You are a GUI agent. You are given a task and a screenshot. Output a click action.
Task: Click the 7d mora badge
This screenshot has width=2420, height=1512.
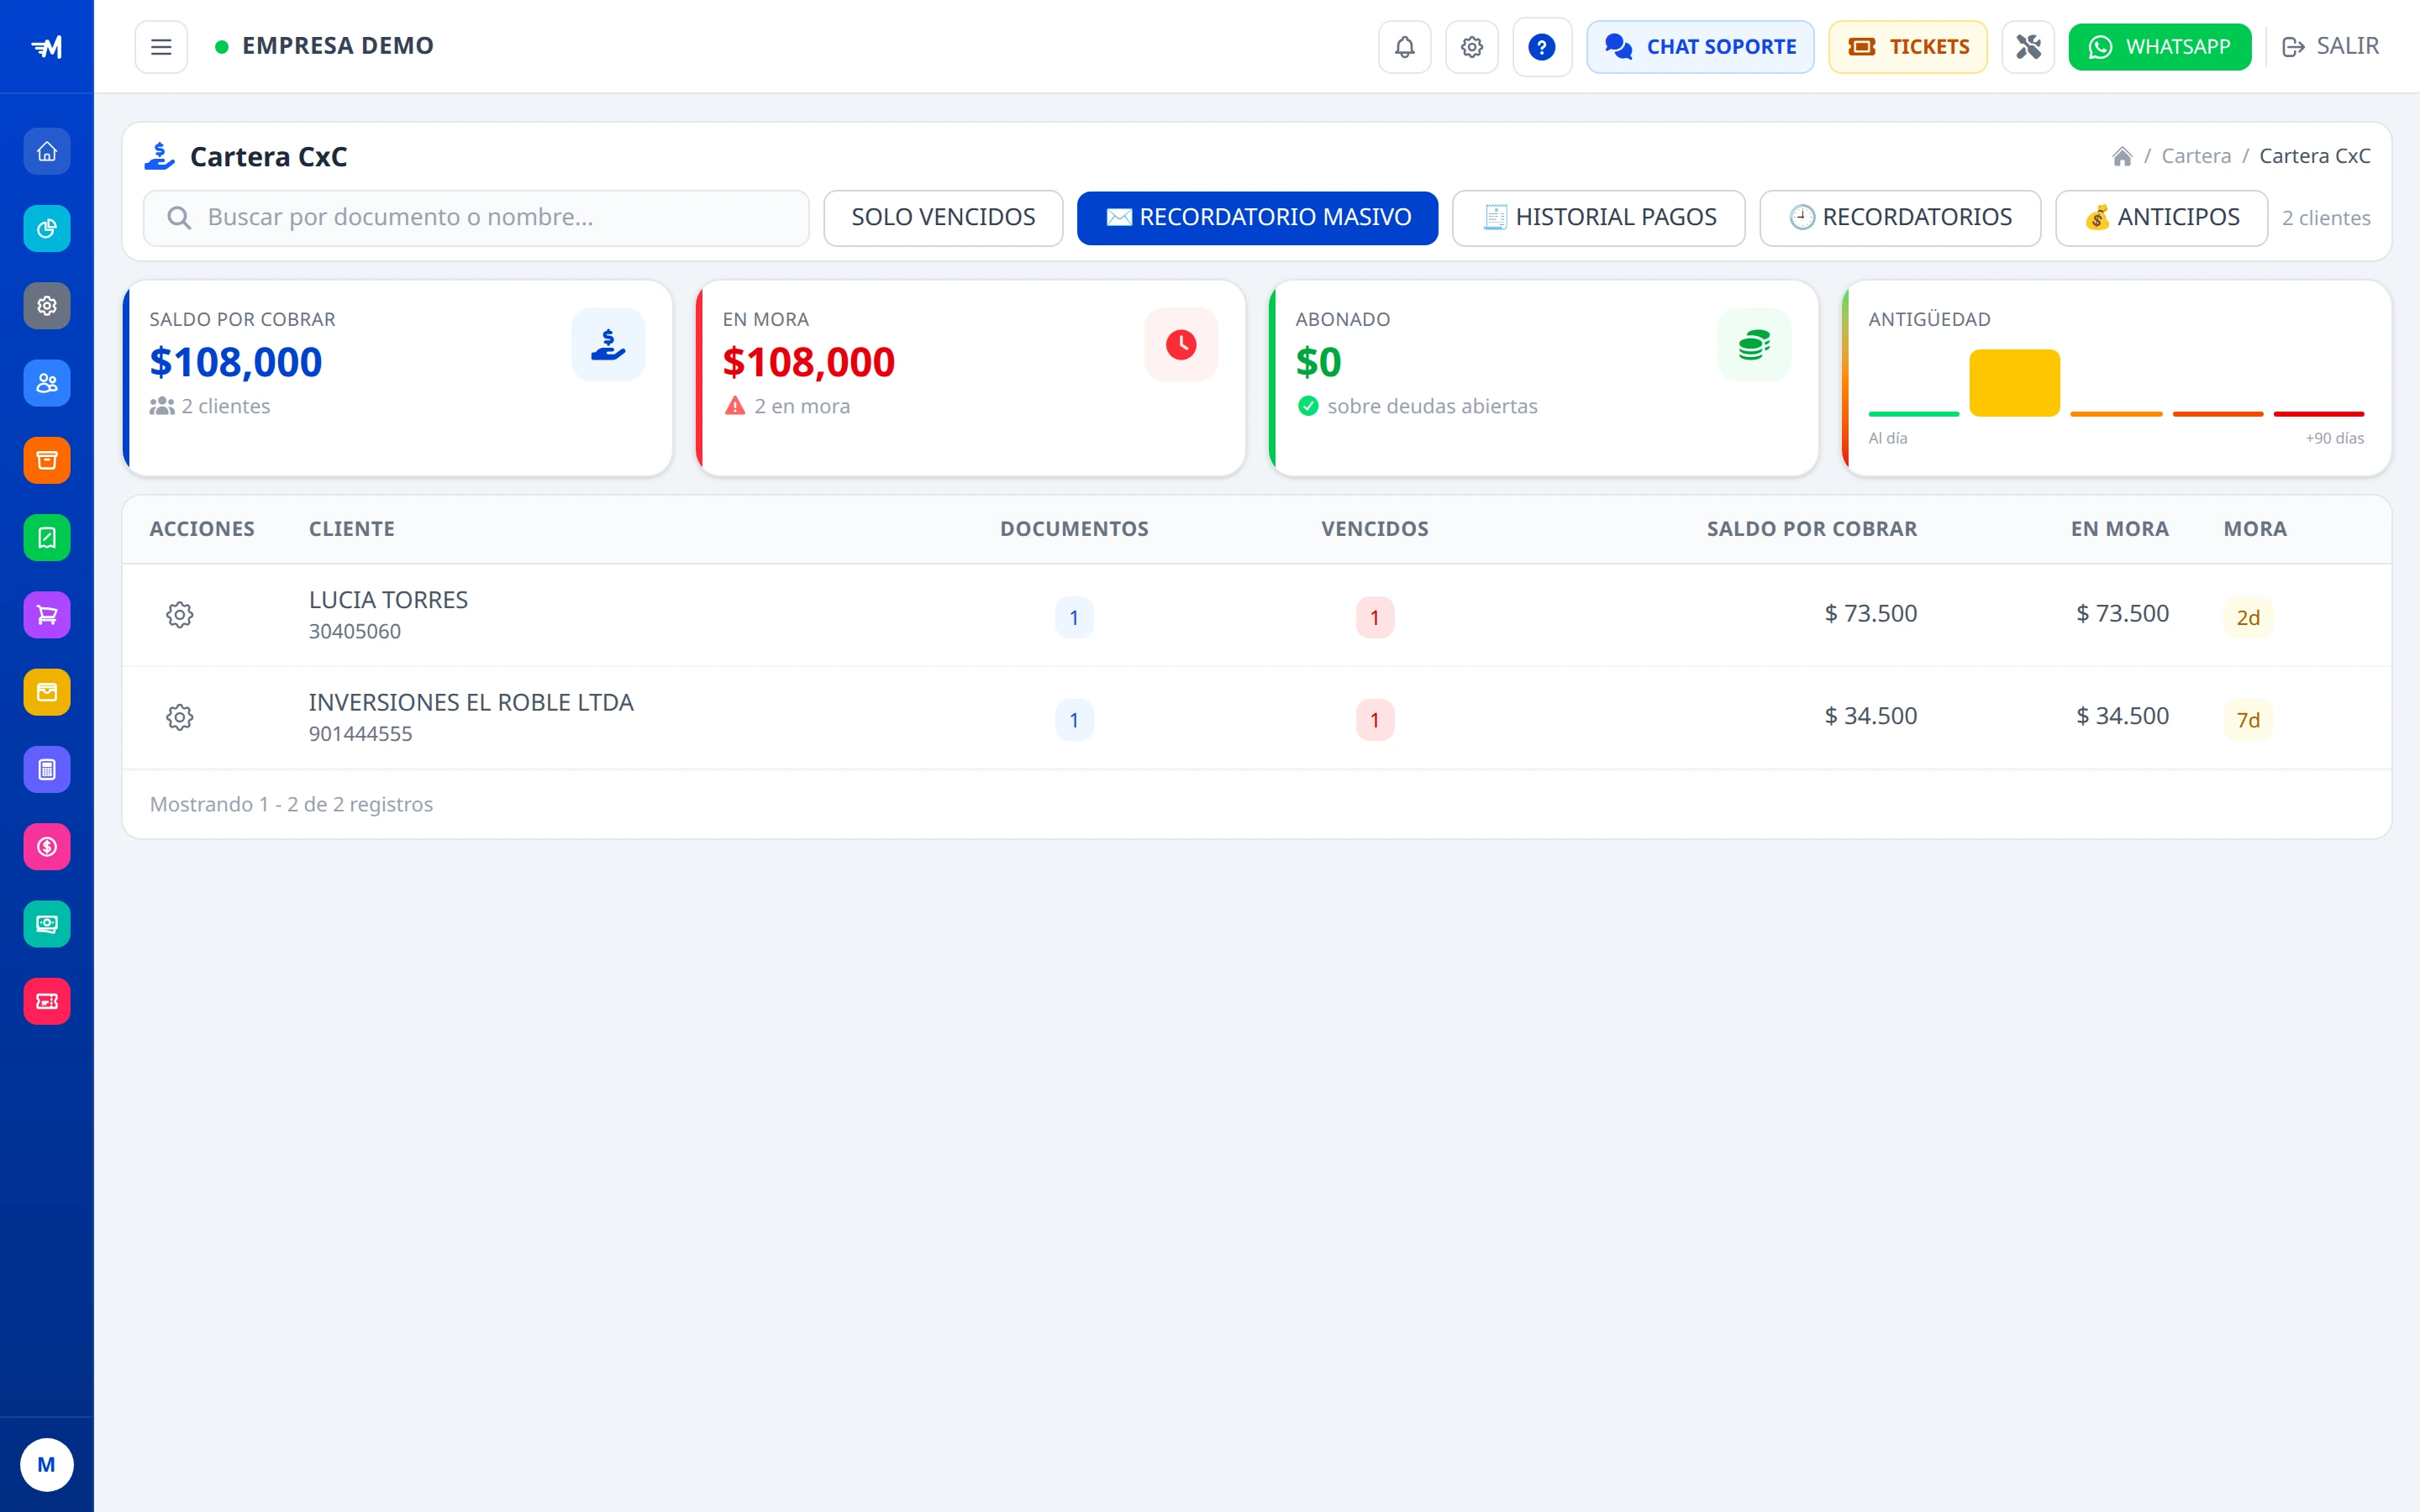pyautogui.click(x=2247, y=720)
